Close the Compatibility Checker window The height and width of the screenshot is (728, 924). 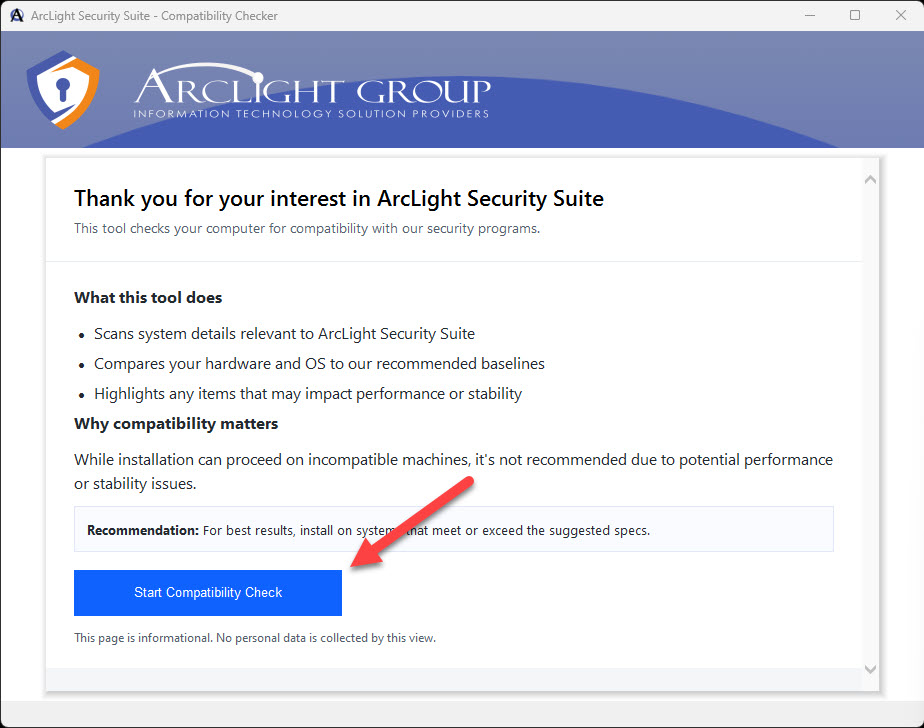pyautogui.click(x=900, y=16)
